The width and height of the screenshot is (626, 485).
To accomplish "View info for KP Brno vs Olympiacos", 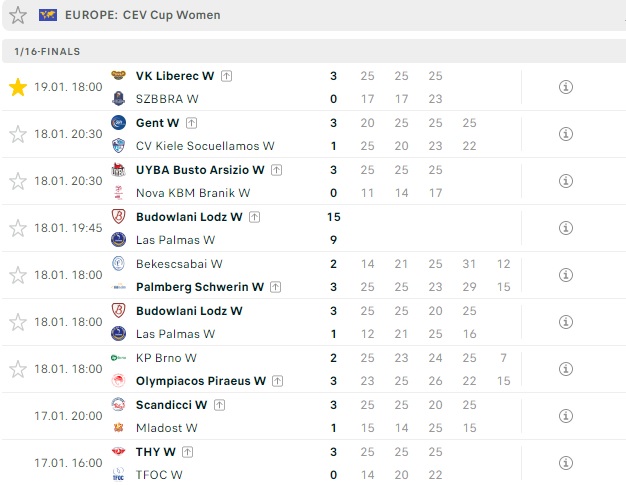I will click(566, 369).
